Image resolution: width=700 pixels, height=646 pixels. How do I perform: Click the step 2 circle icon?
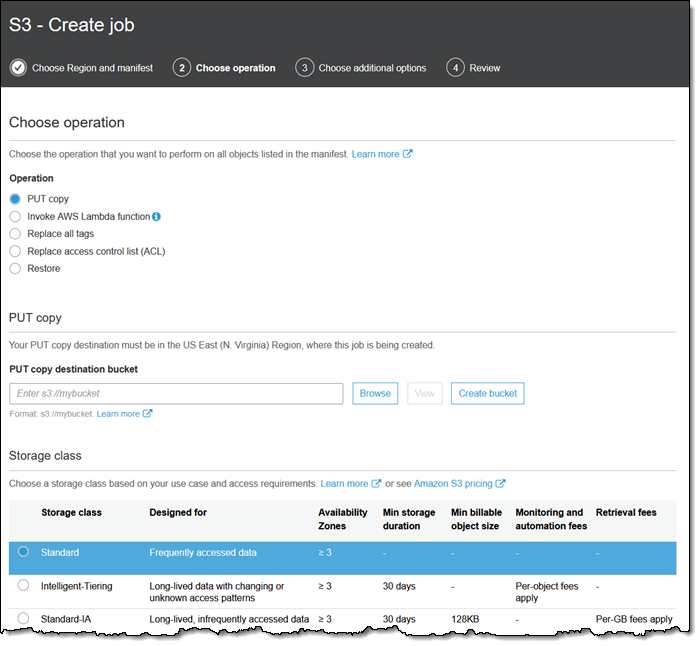[182, 68]
